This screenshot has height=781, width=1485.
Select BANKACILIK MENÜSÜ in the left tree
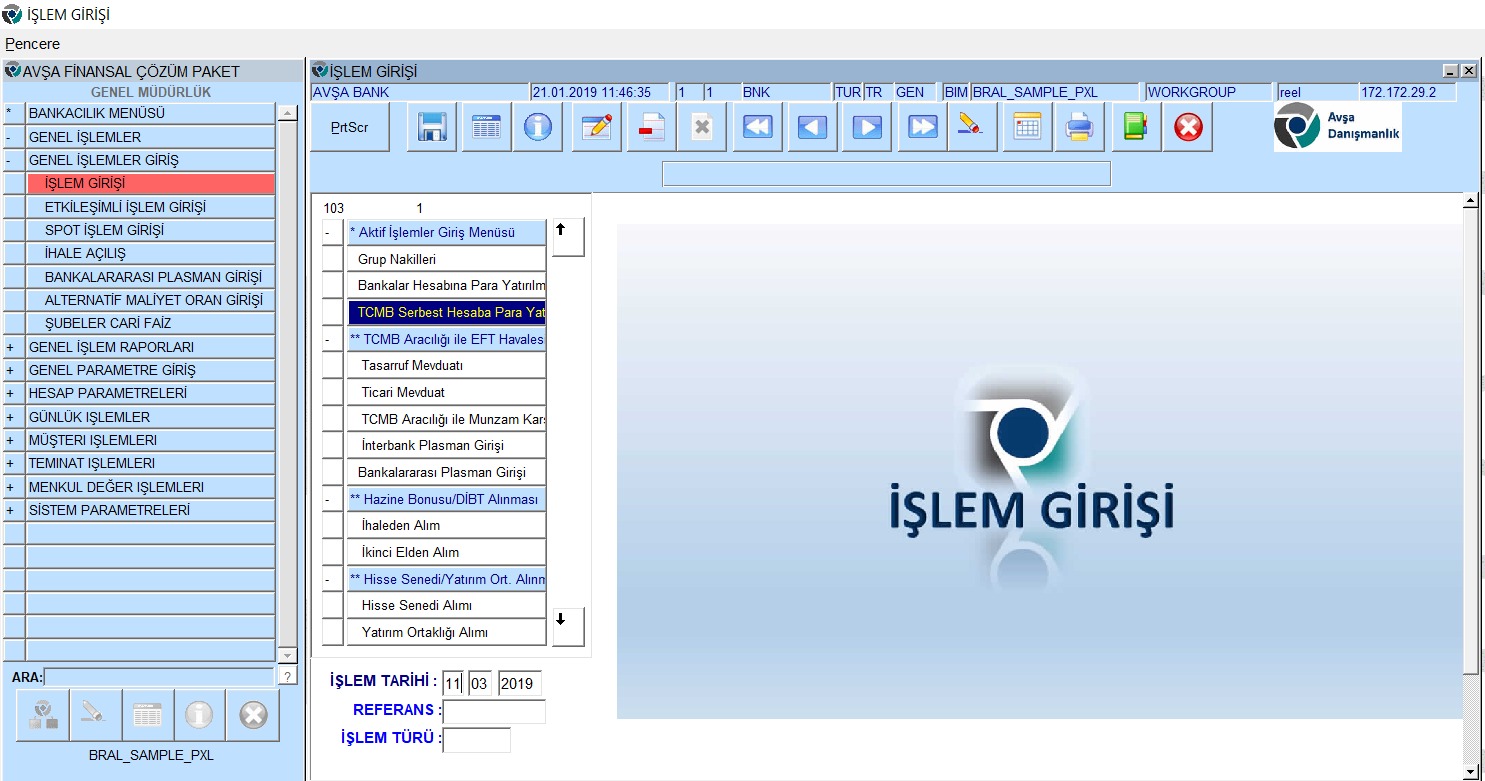(150, 113)
